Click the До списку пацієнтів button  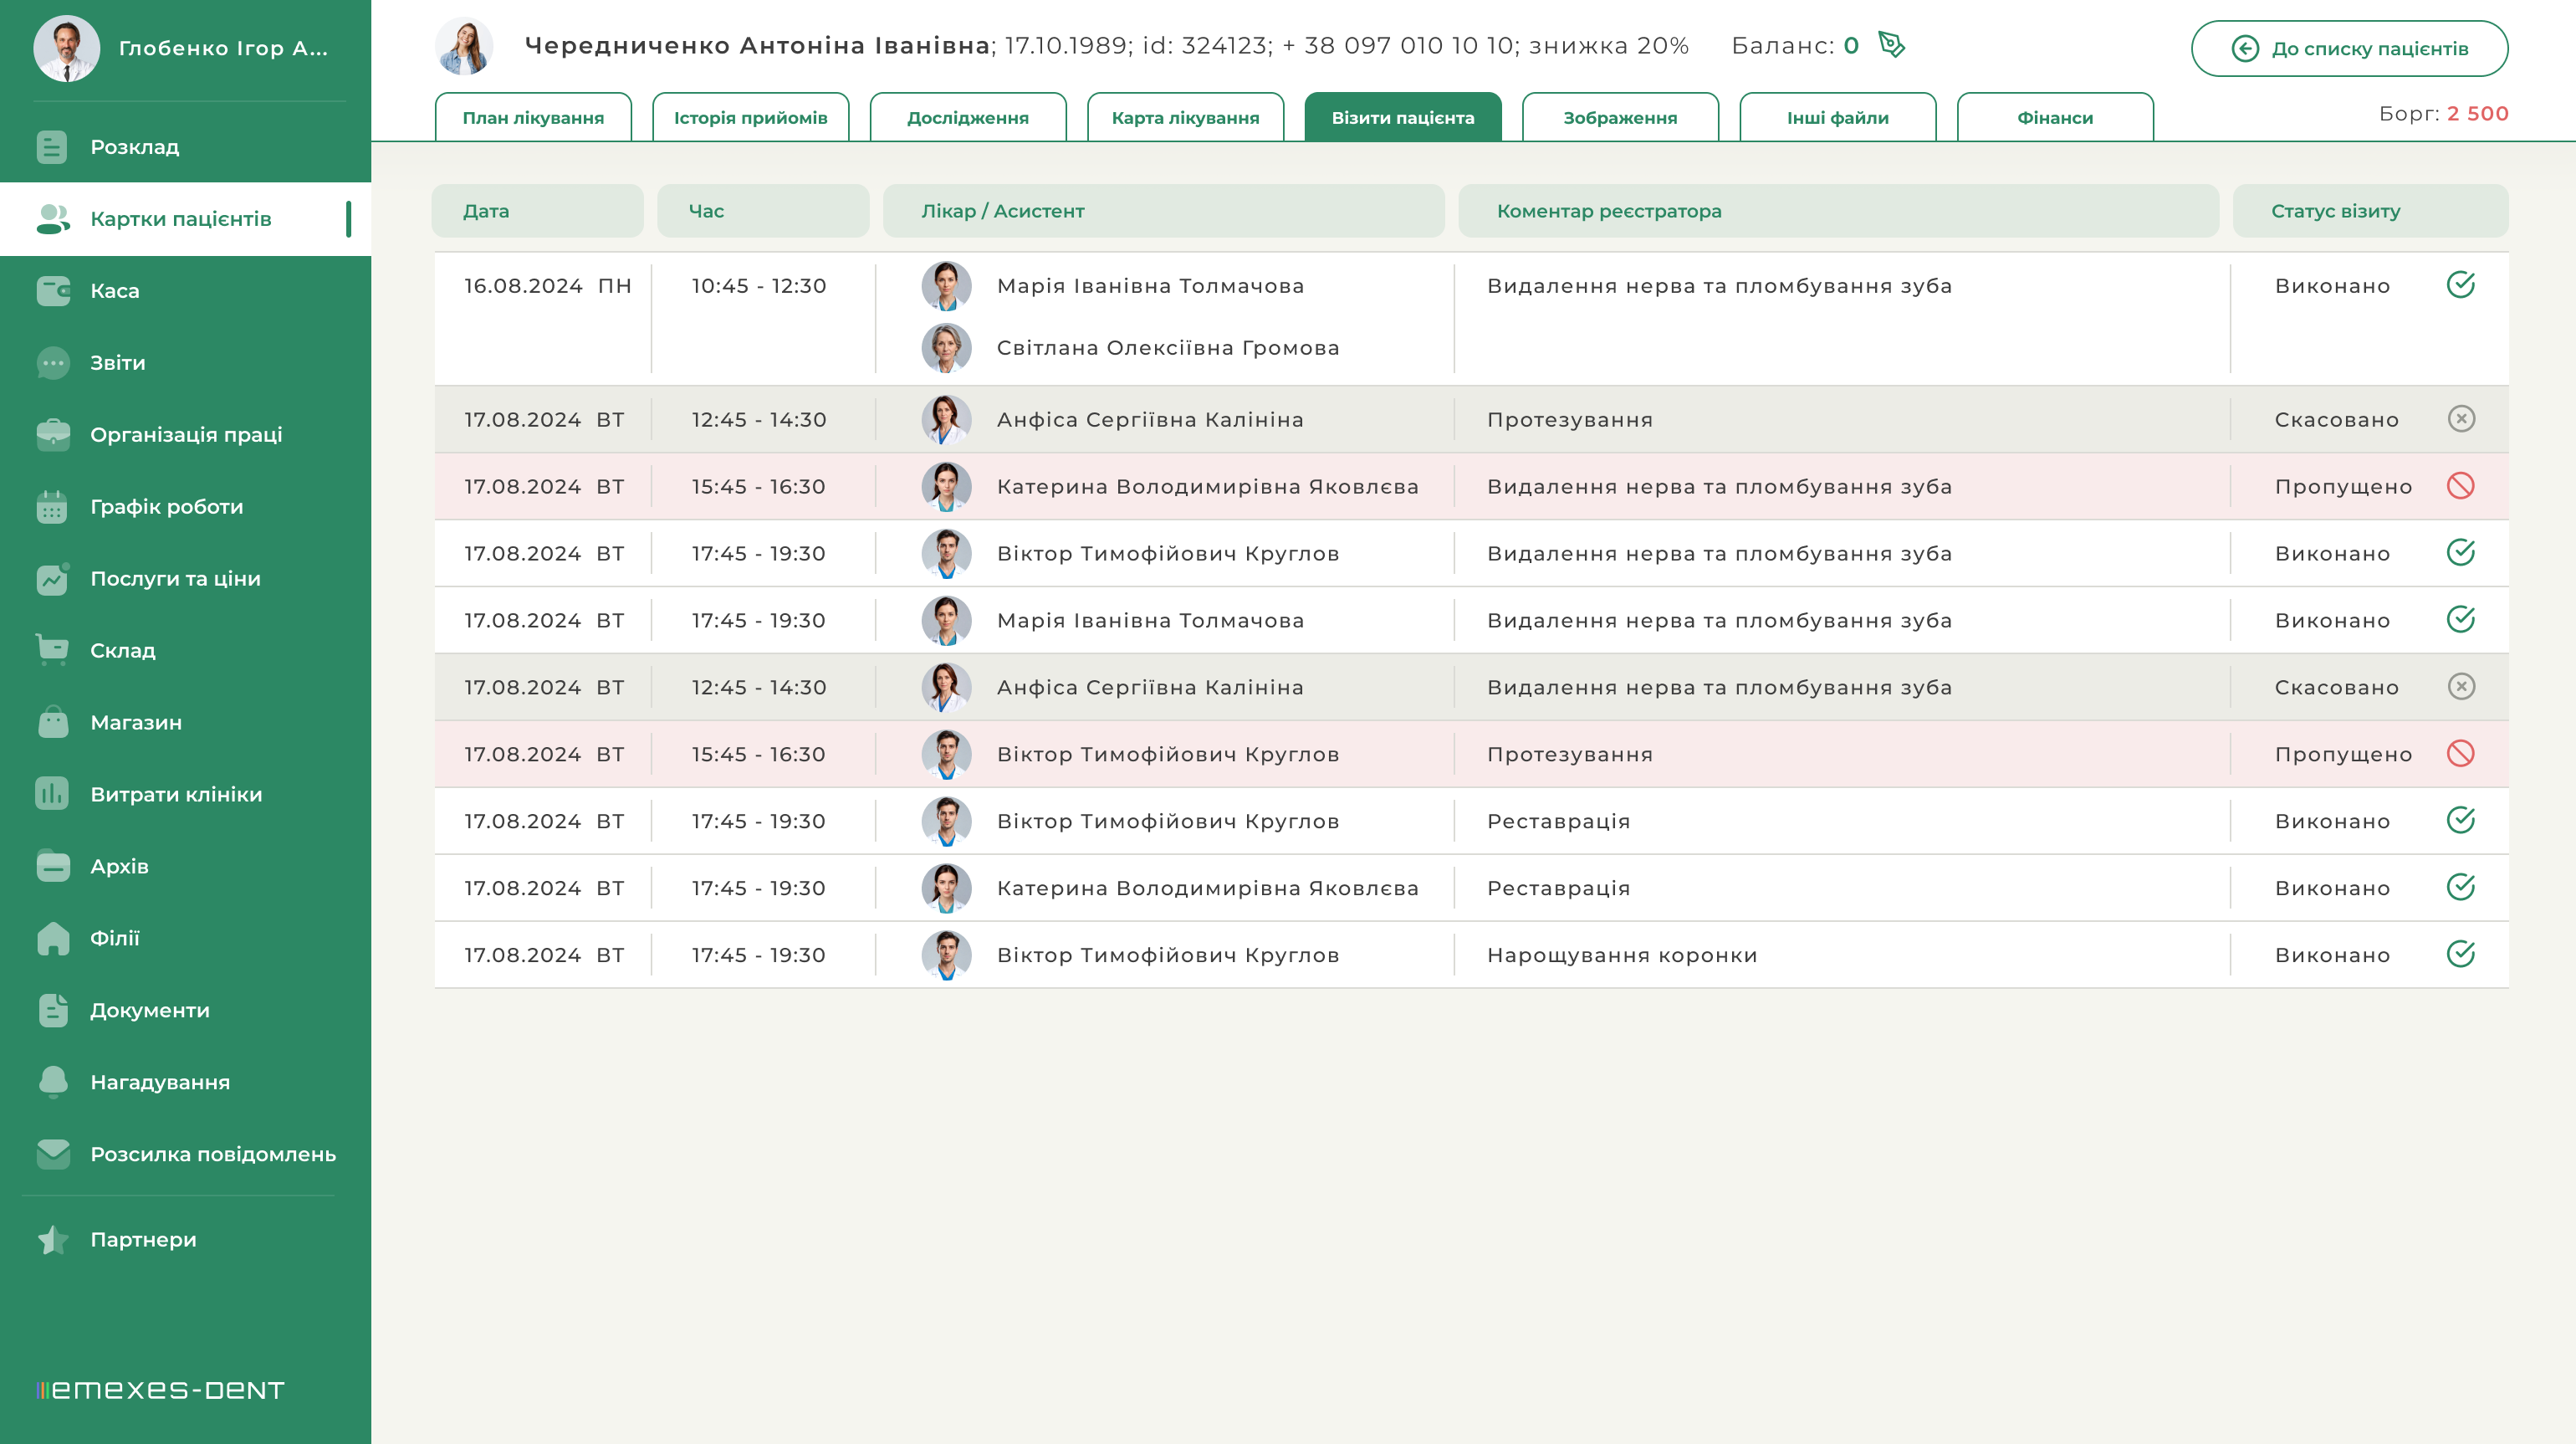pyautogui.click(x=2349, y=48)
